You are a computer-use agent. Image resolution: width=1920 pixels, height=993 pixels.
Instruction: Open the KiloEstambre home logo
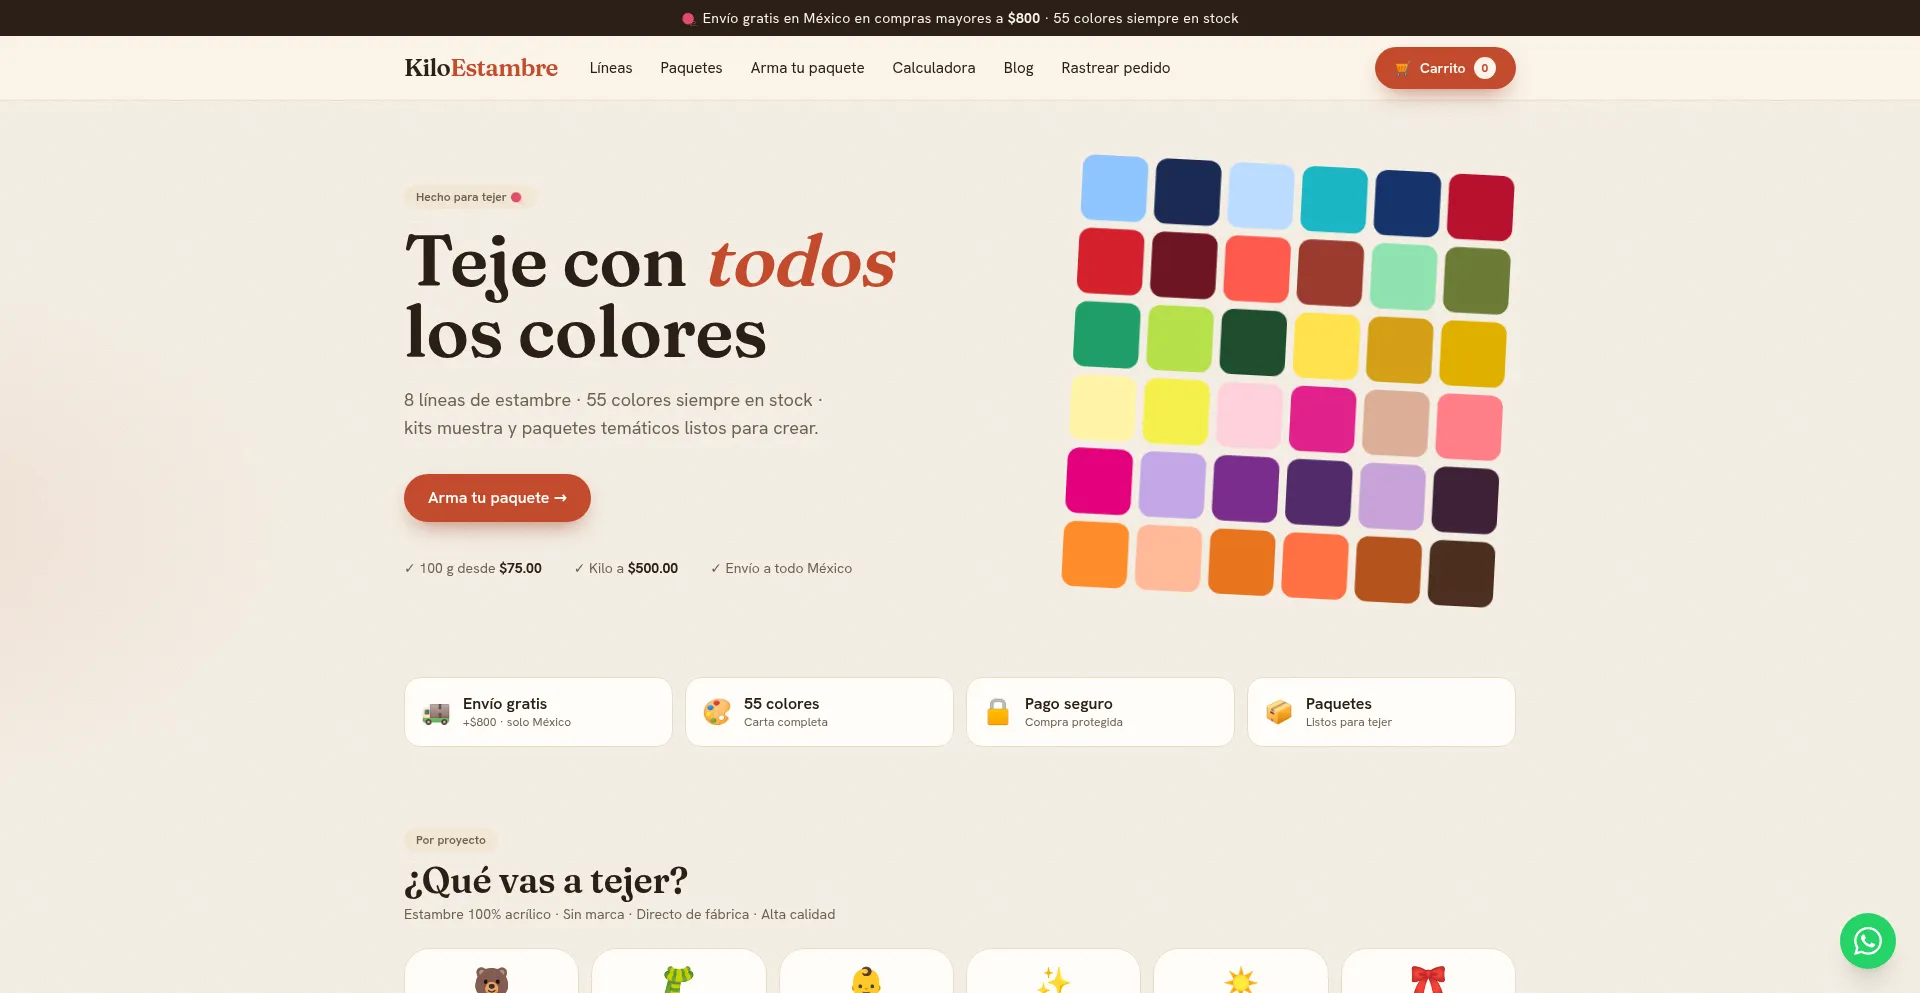pos(481,68)
